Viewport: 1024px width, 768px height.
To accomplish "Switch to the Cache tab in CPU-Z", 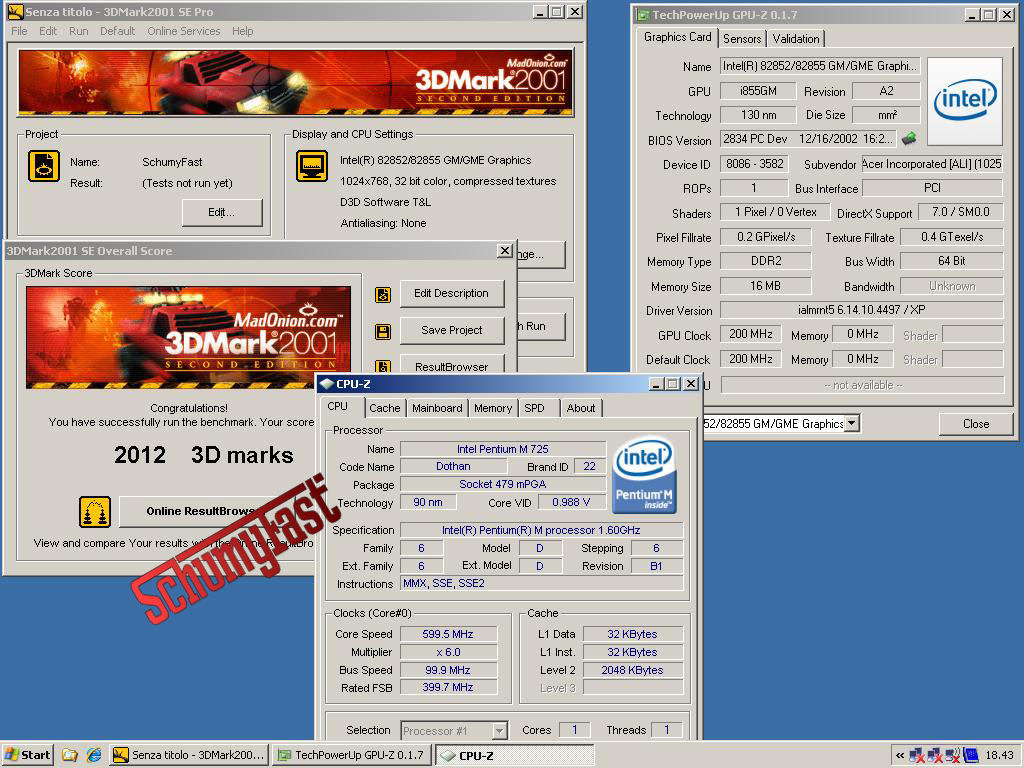I will [385, 408].
